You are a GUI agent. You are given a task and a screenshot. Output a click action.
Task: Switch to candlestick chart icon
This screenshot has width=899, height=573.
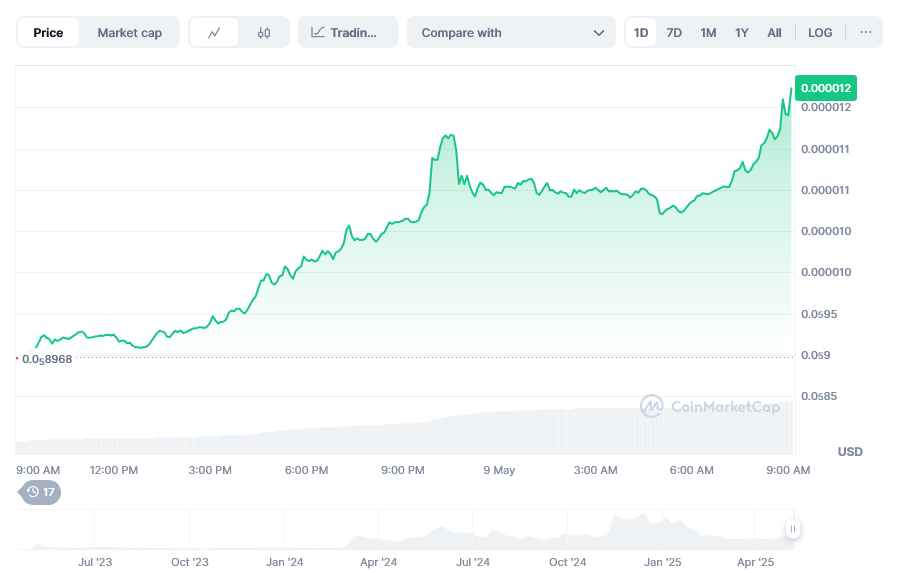(264, 33)
